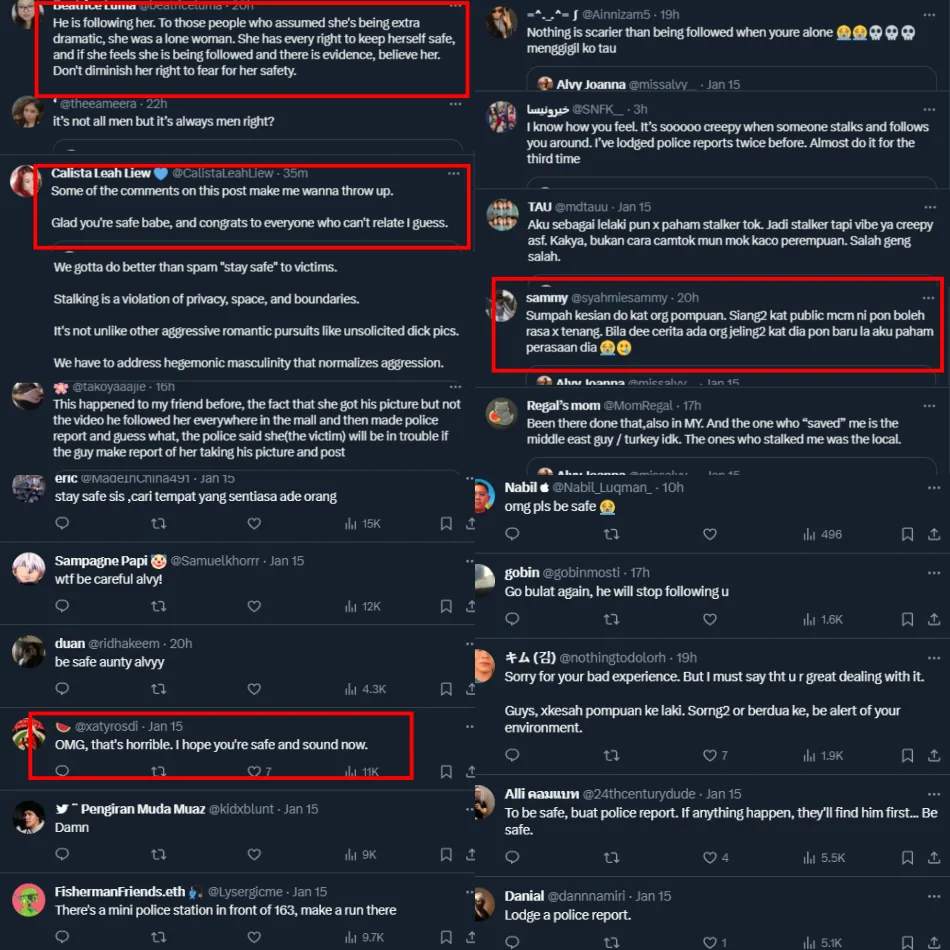Retweet Danial's "Lodge a police report" tweet

611,942
